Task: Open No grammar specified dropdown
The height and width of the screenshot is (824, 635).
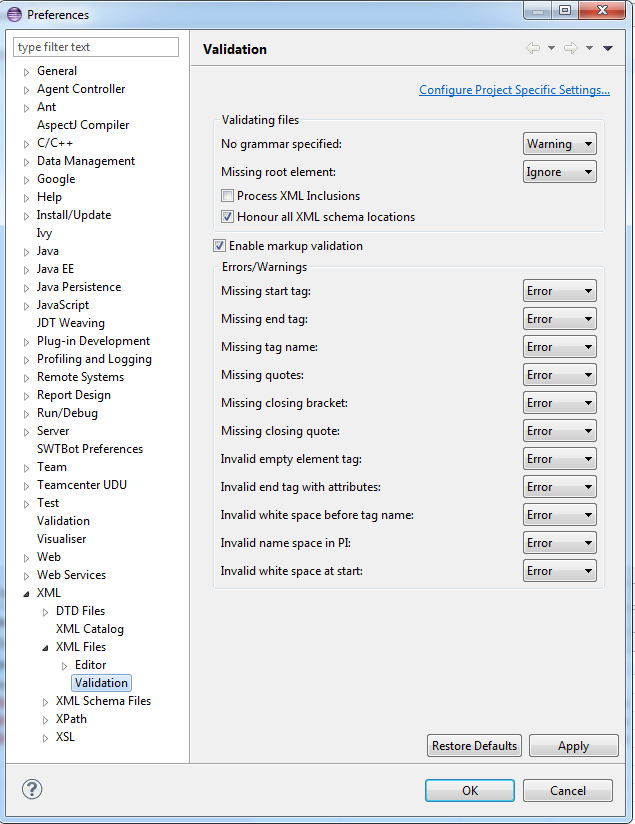Action: (x=559, y=143)
